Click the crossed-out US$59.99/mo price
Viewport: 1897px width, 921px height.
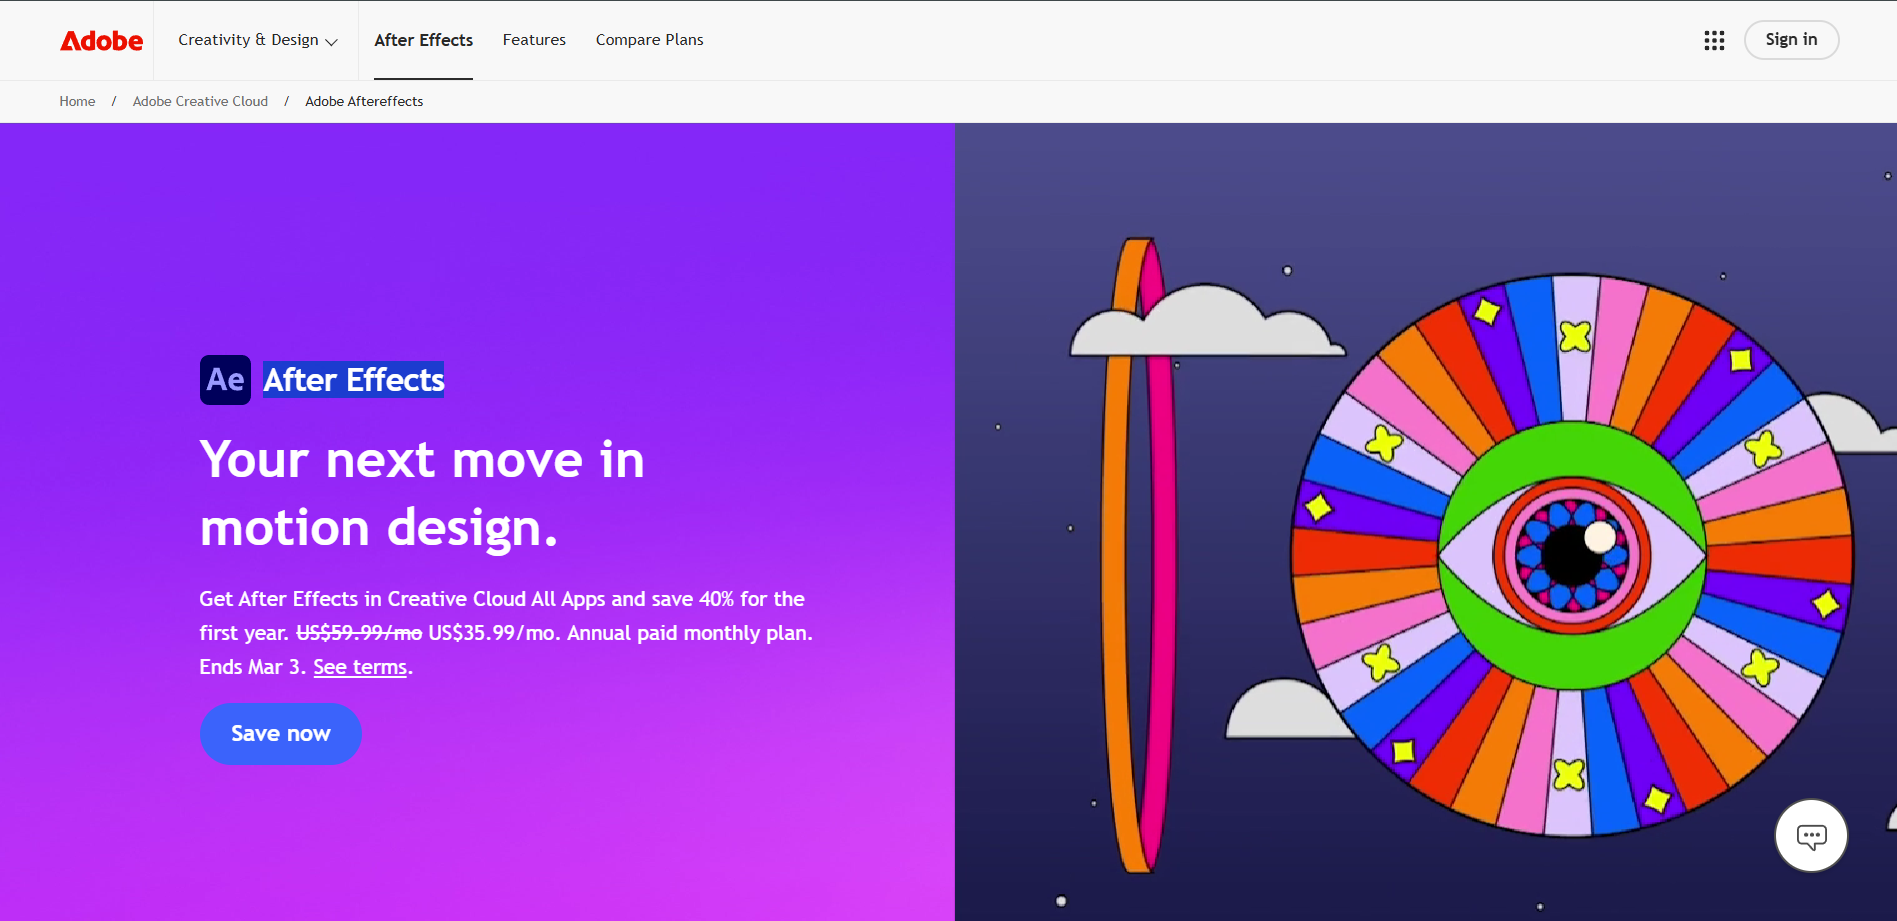pyautogui.click(x=359, y=633)
